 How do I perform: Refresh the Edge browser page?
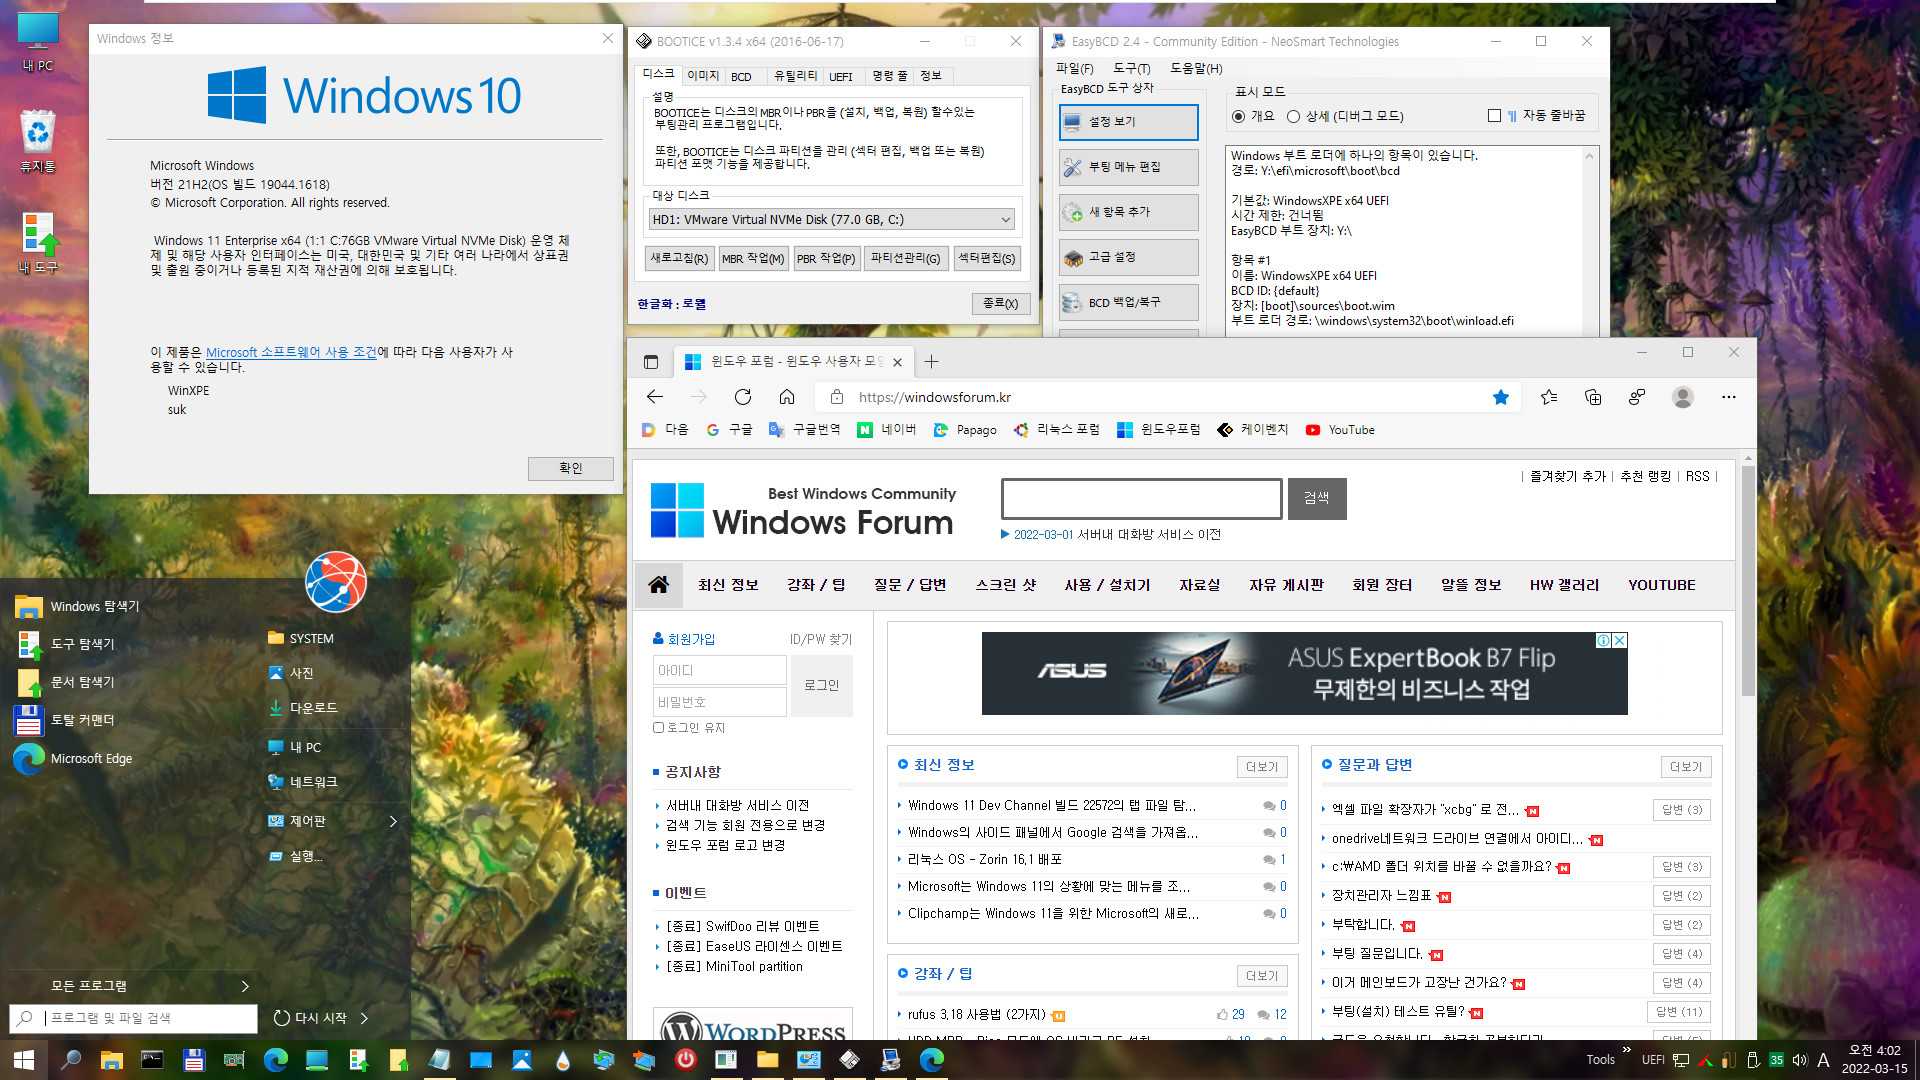pyautogui.click(x=743, y=397)
